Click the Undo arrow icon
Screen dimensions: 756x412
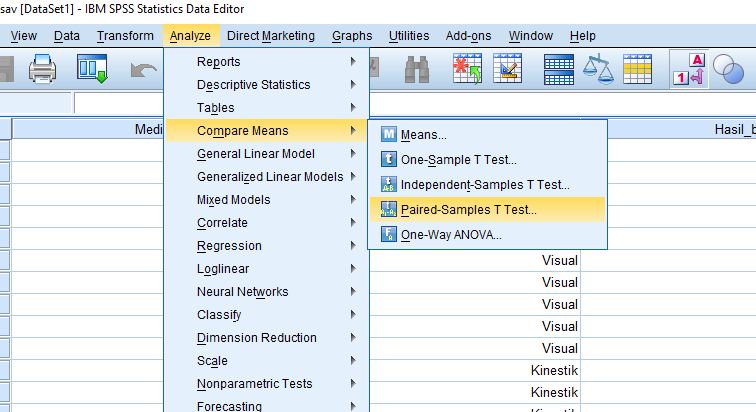143,70
